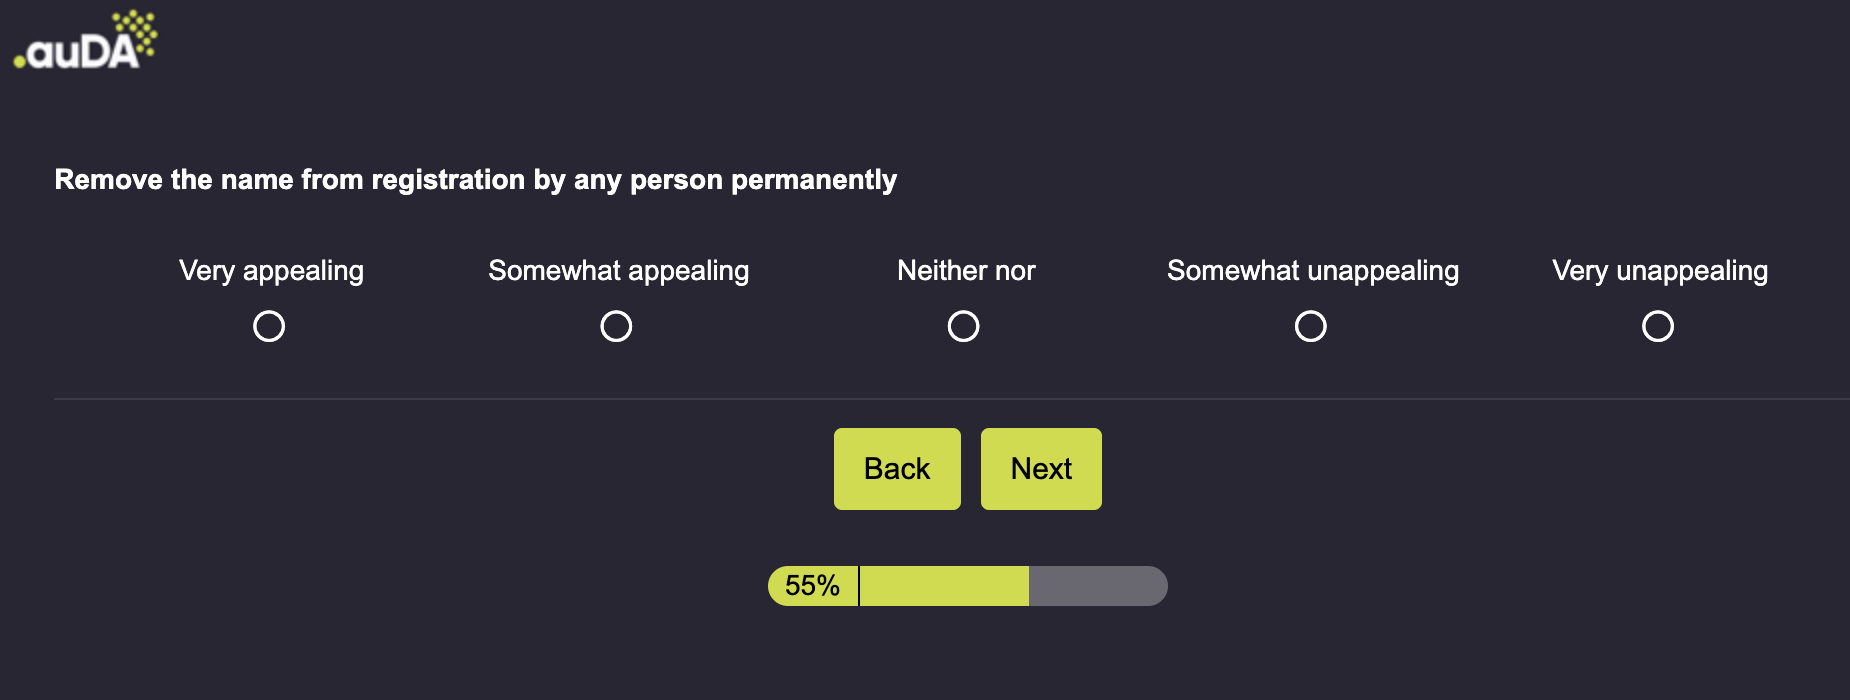Click the unfilled gray progress bar section
This screenshot has width=1850, height=700.
pyautogui.click(x=1096, y=586)
